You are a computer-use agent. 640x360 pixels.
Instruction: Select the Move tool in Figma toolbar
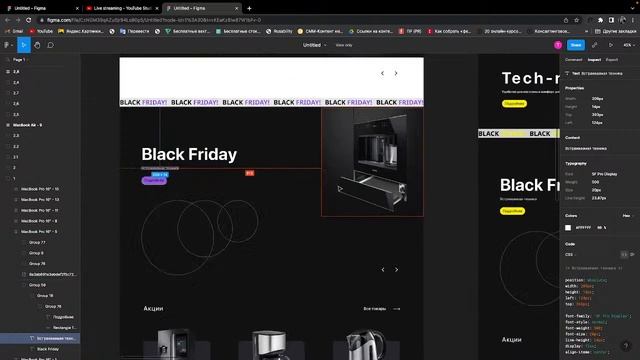[x=24, y=45]
